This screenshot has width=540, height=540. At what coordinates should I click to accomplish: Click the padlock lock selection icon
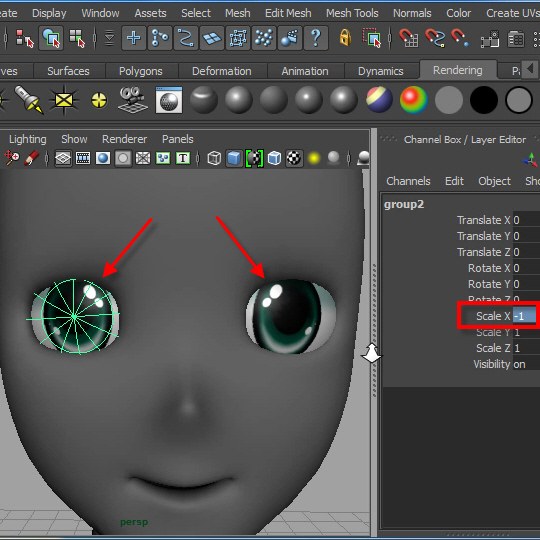pyautogui.click(x=345, y=38)
